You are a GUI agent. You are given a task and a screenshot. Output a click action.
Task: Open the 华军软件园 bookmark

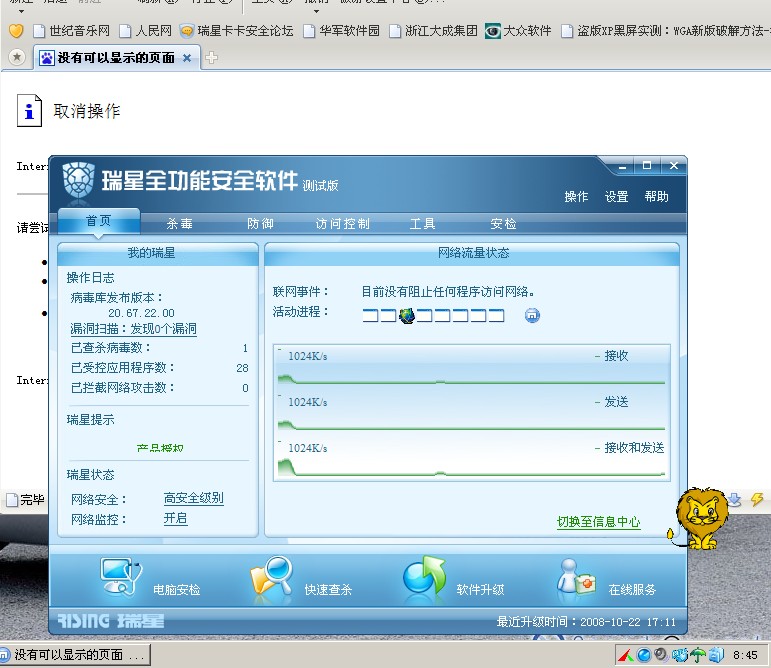[x=342, y=31]
